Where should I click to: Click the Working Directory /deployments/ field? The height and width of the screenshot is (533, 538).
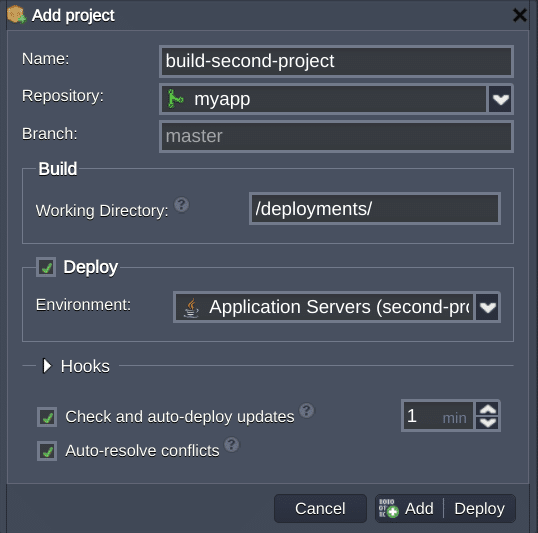click(375, 209)
